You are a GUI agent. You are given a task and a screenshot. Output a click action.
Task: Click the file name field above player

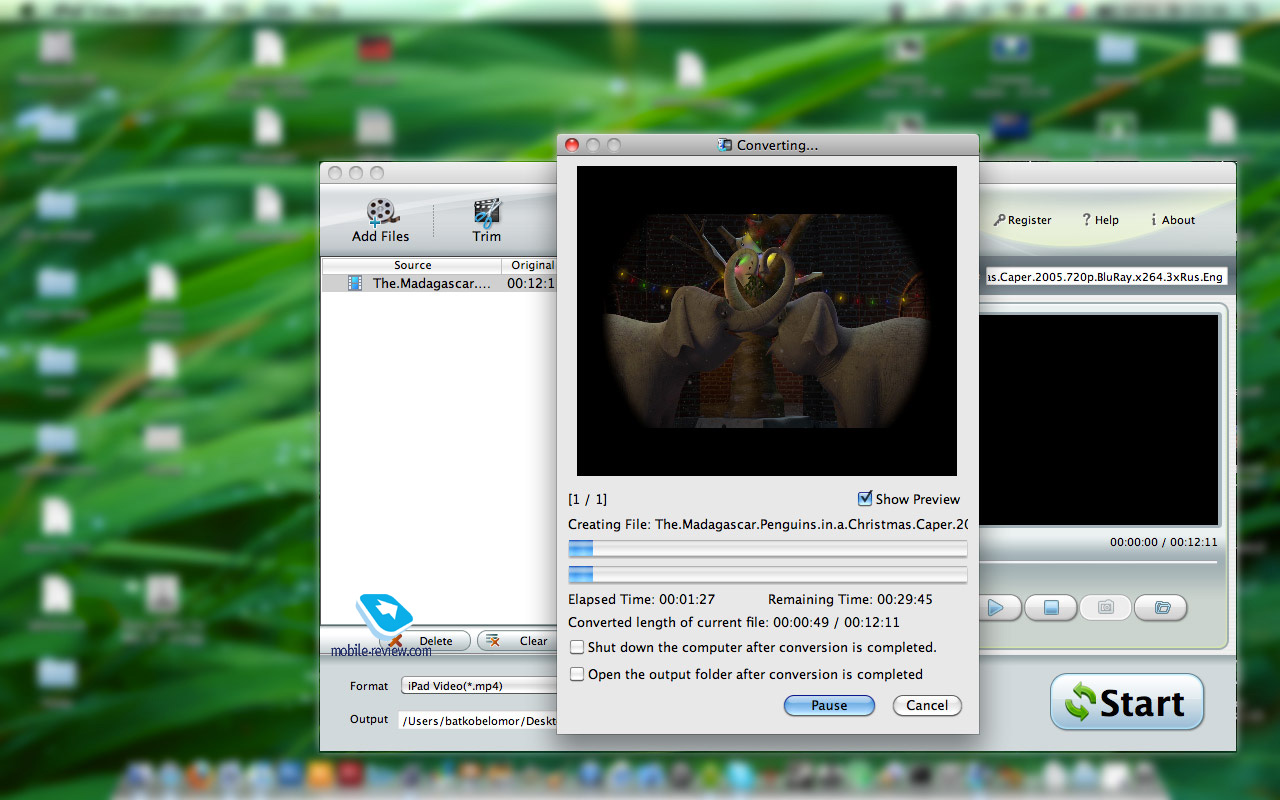coord(1107,277)
